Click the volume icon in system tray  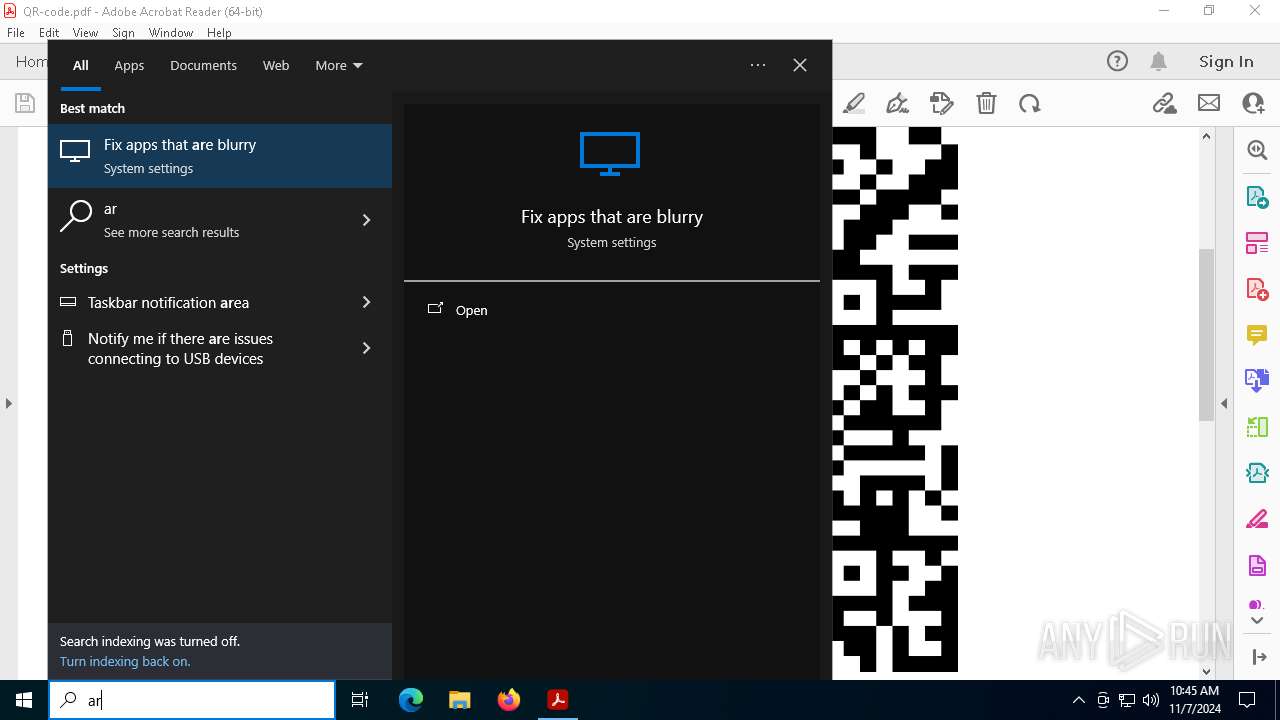1150,700
